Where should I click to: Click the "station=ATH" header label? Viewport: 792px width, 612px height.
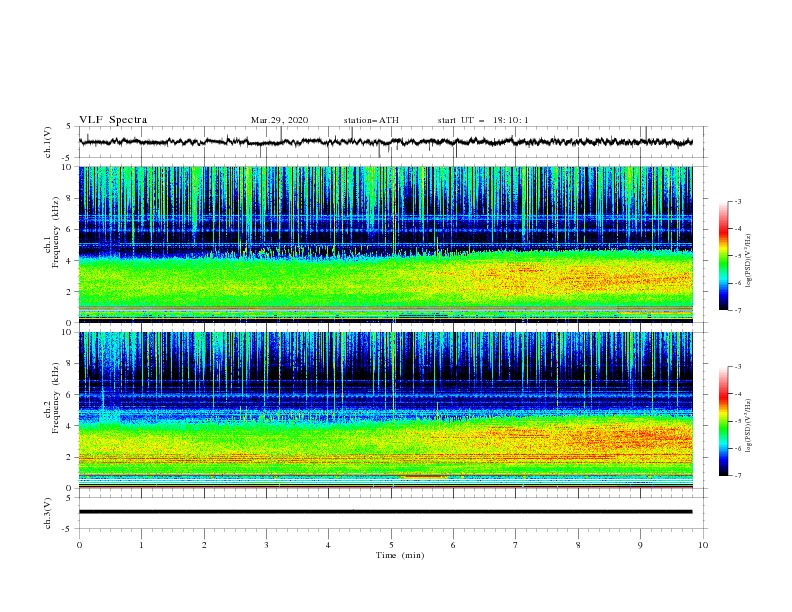(371, 120)
